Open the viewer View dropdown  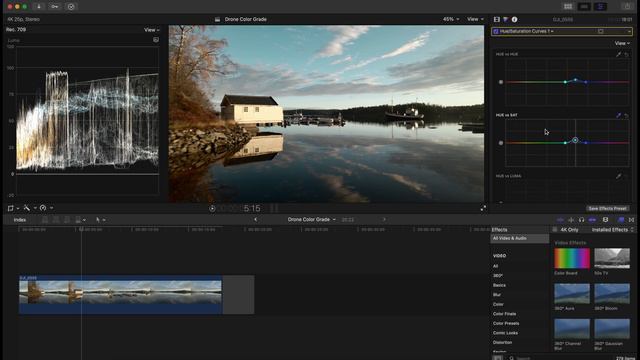click(x=476, y=19)
